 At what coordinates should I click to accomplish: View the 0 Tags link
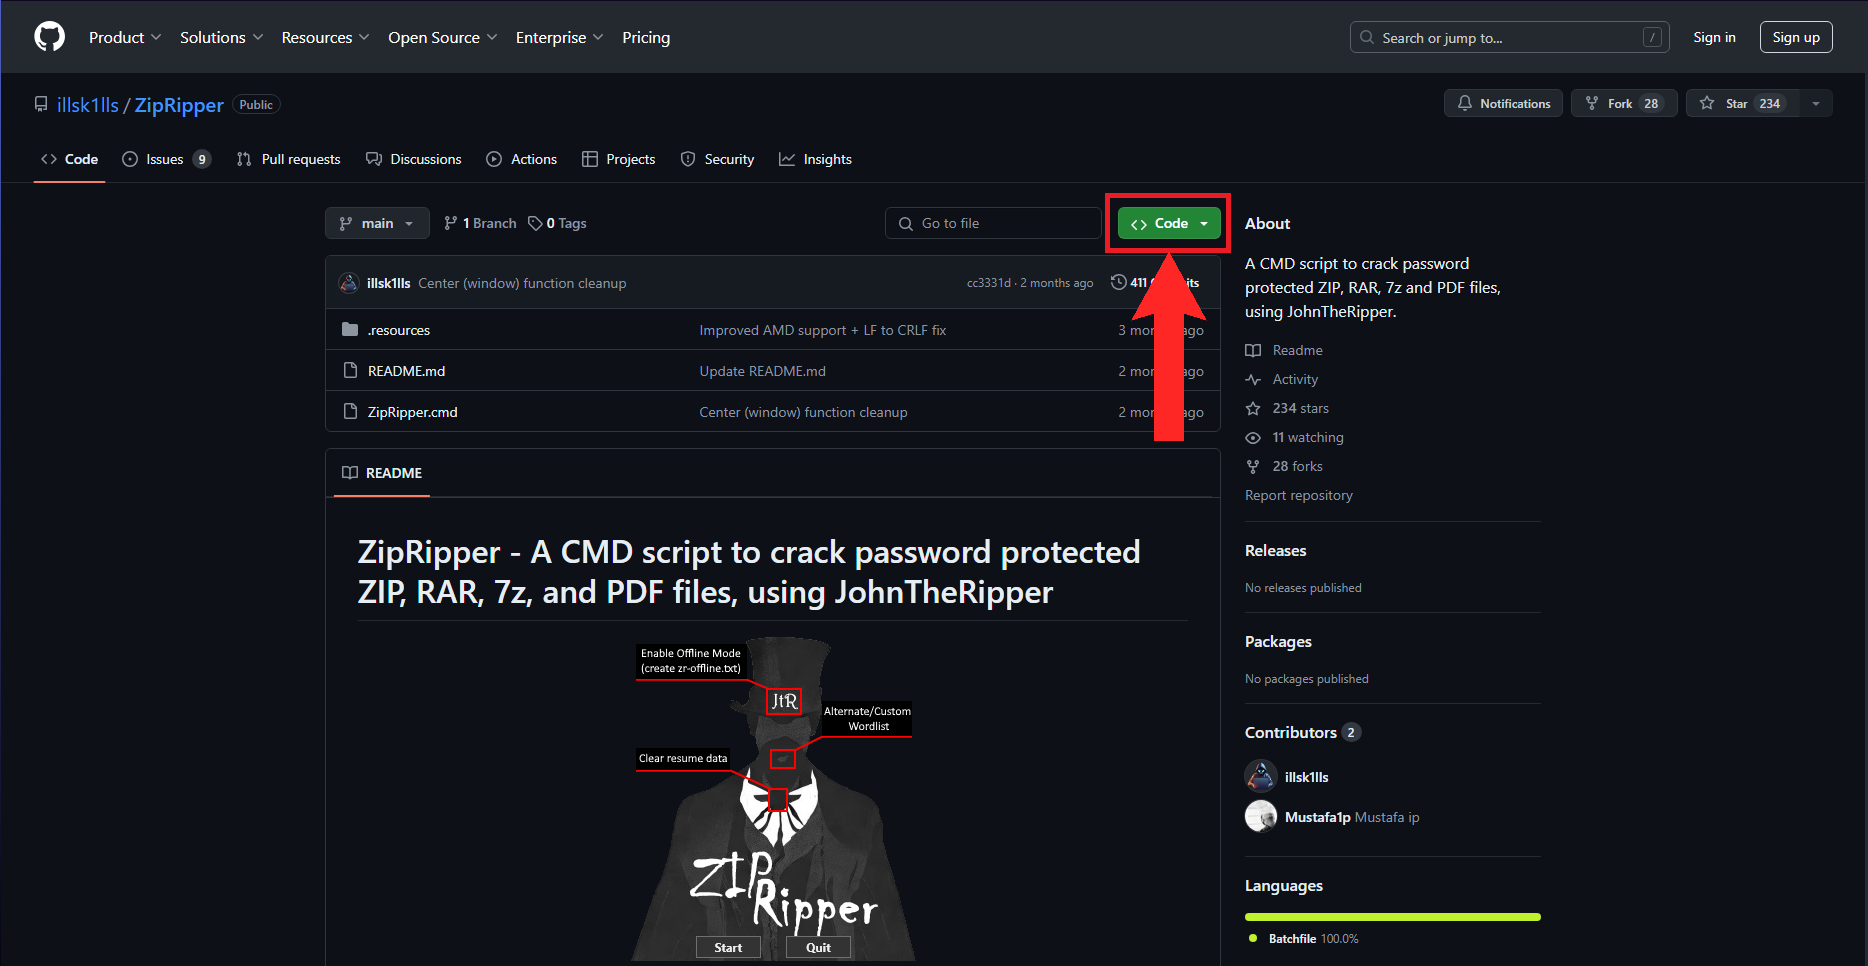(558, 223)
